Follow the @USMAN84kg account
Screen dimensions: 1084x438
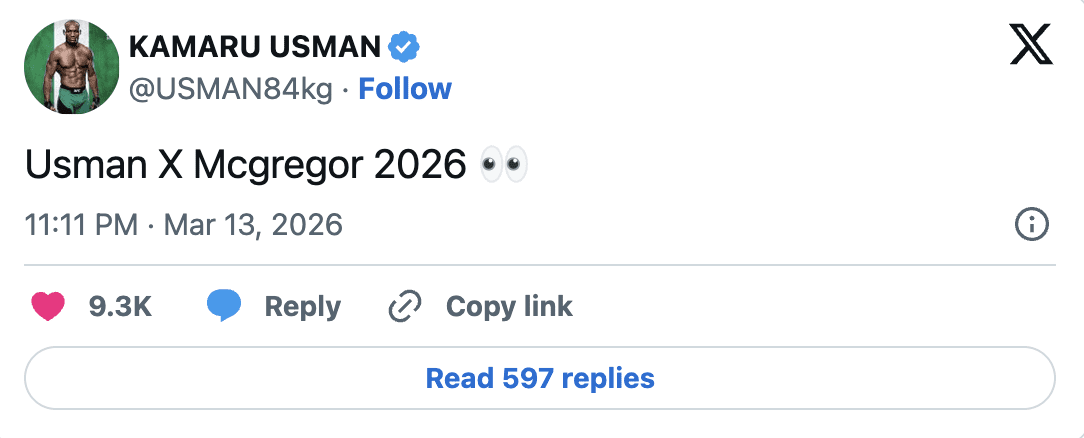(405, 89)
